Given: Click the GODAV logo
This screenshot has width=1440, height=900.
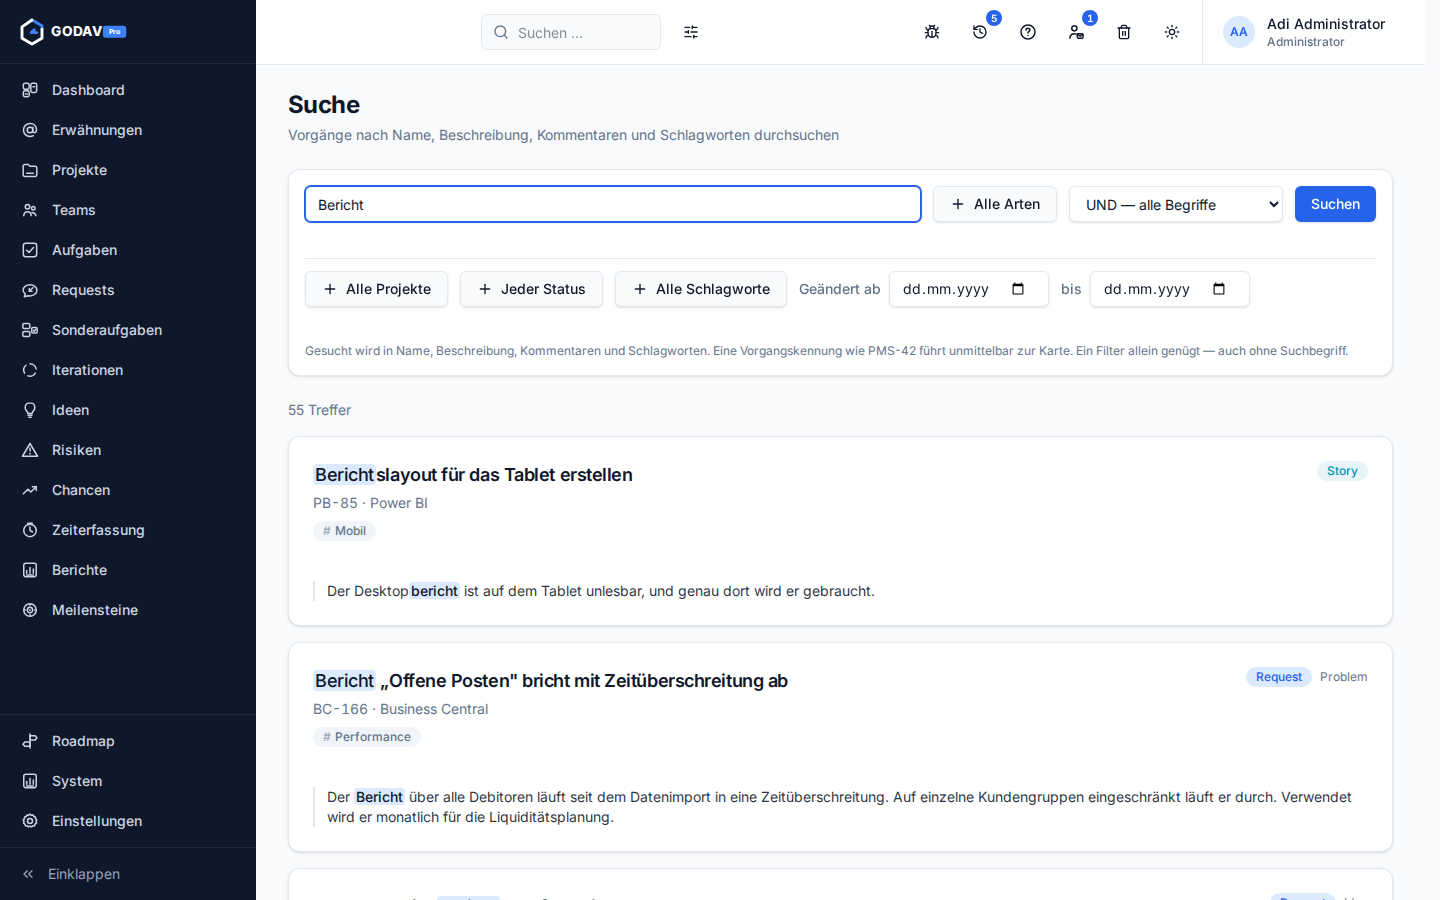Looking at the screenshot, I should tap(73, 32).
